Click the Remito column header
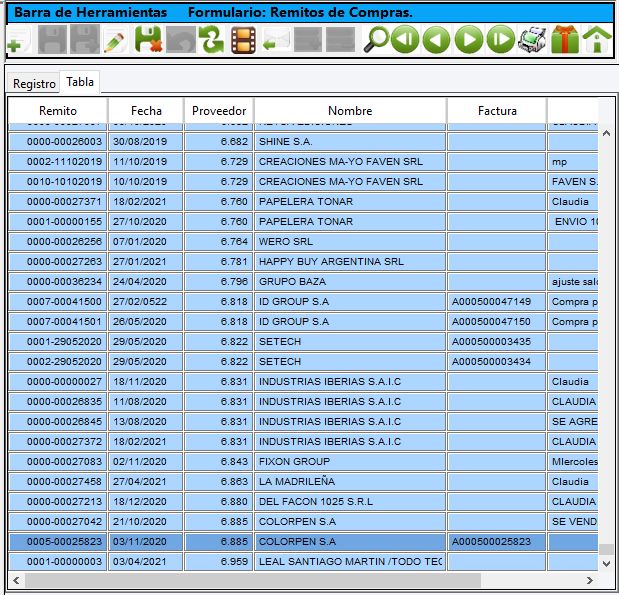Viewport: 619px width, 595px height. point(58,111)
